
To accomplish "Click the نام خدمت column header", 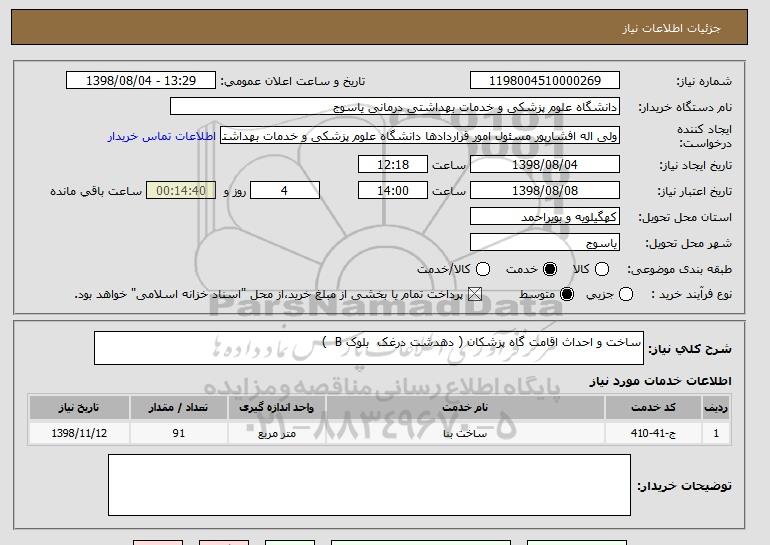I will click(465, 408).
